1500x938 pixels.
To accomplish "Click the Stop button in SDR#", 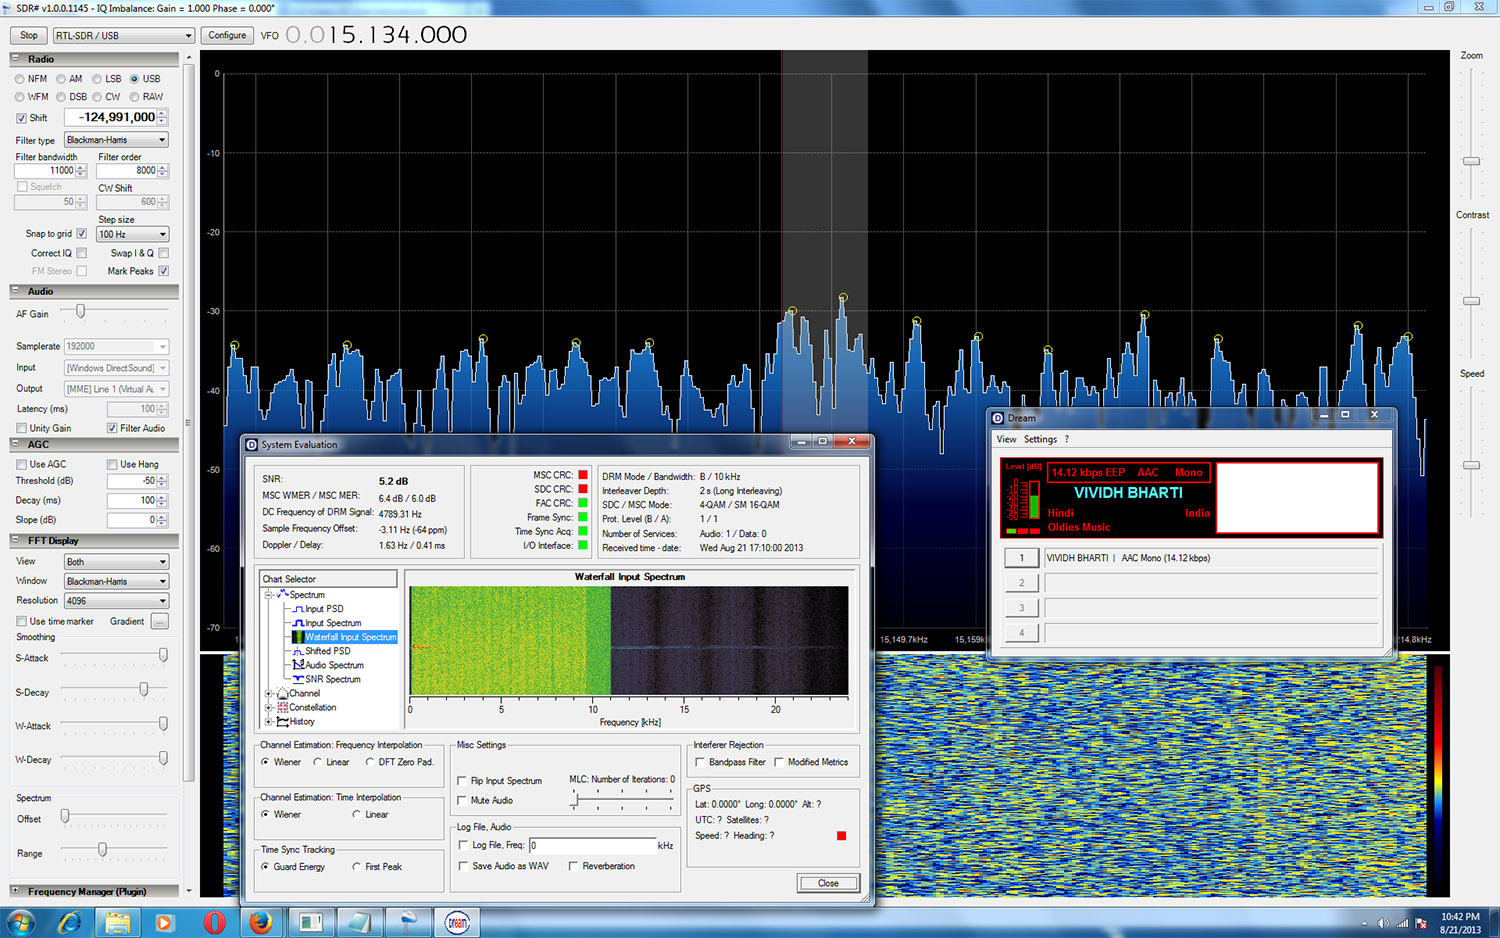I will [x=29, y=35].
